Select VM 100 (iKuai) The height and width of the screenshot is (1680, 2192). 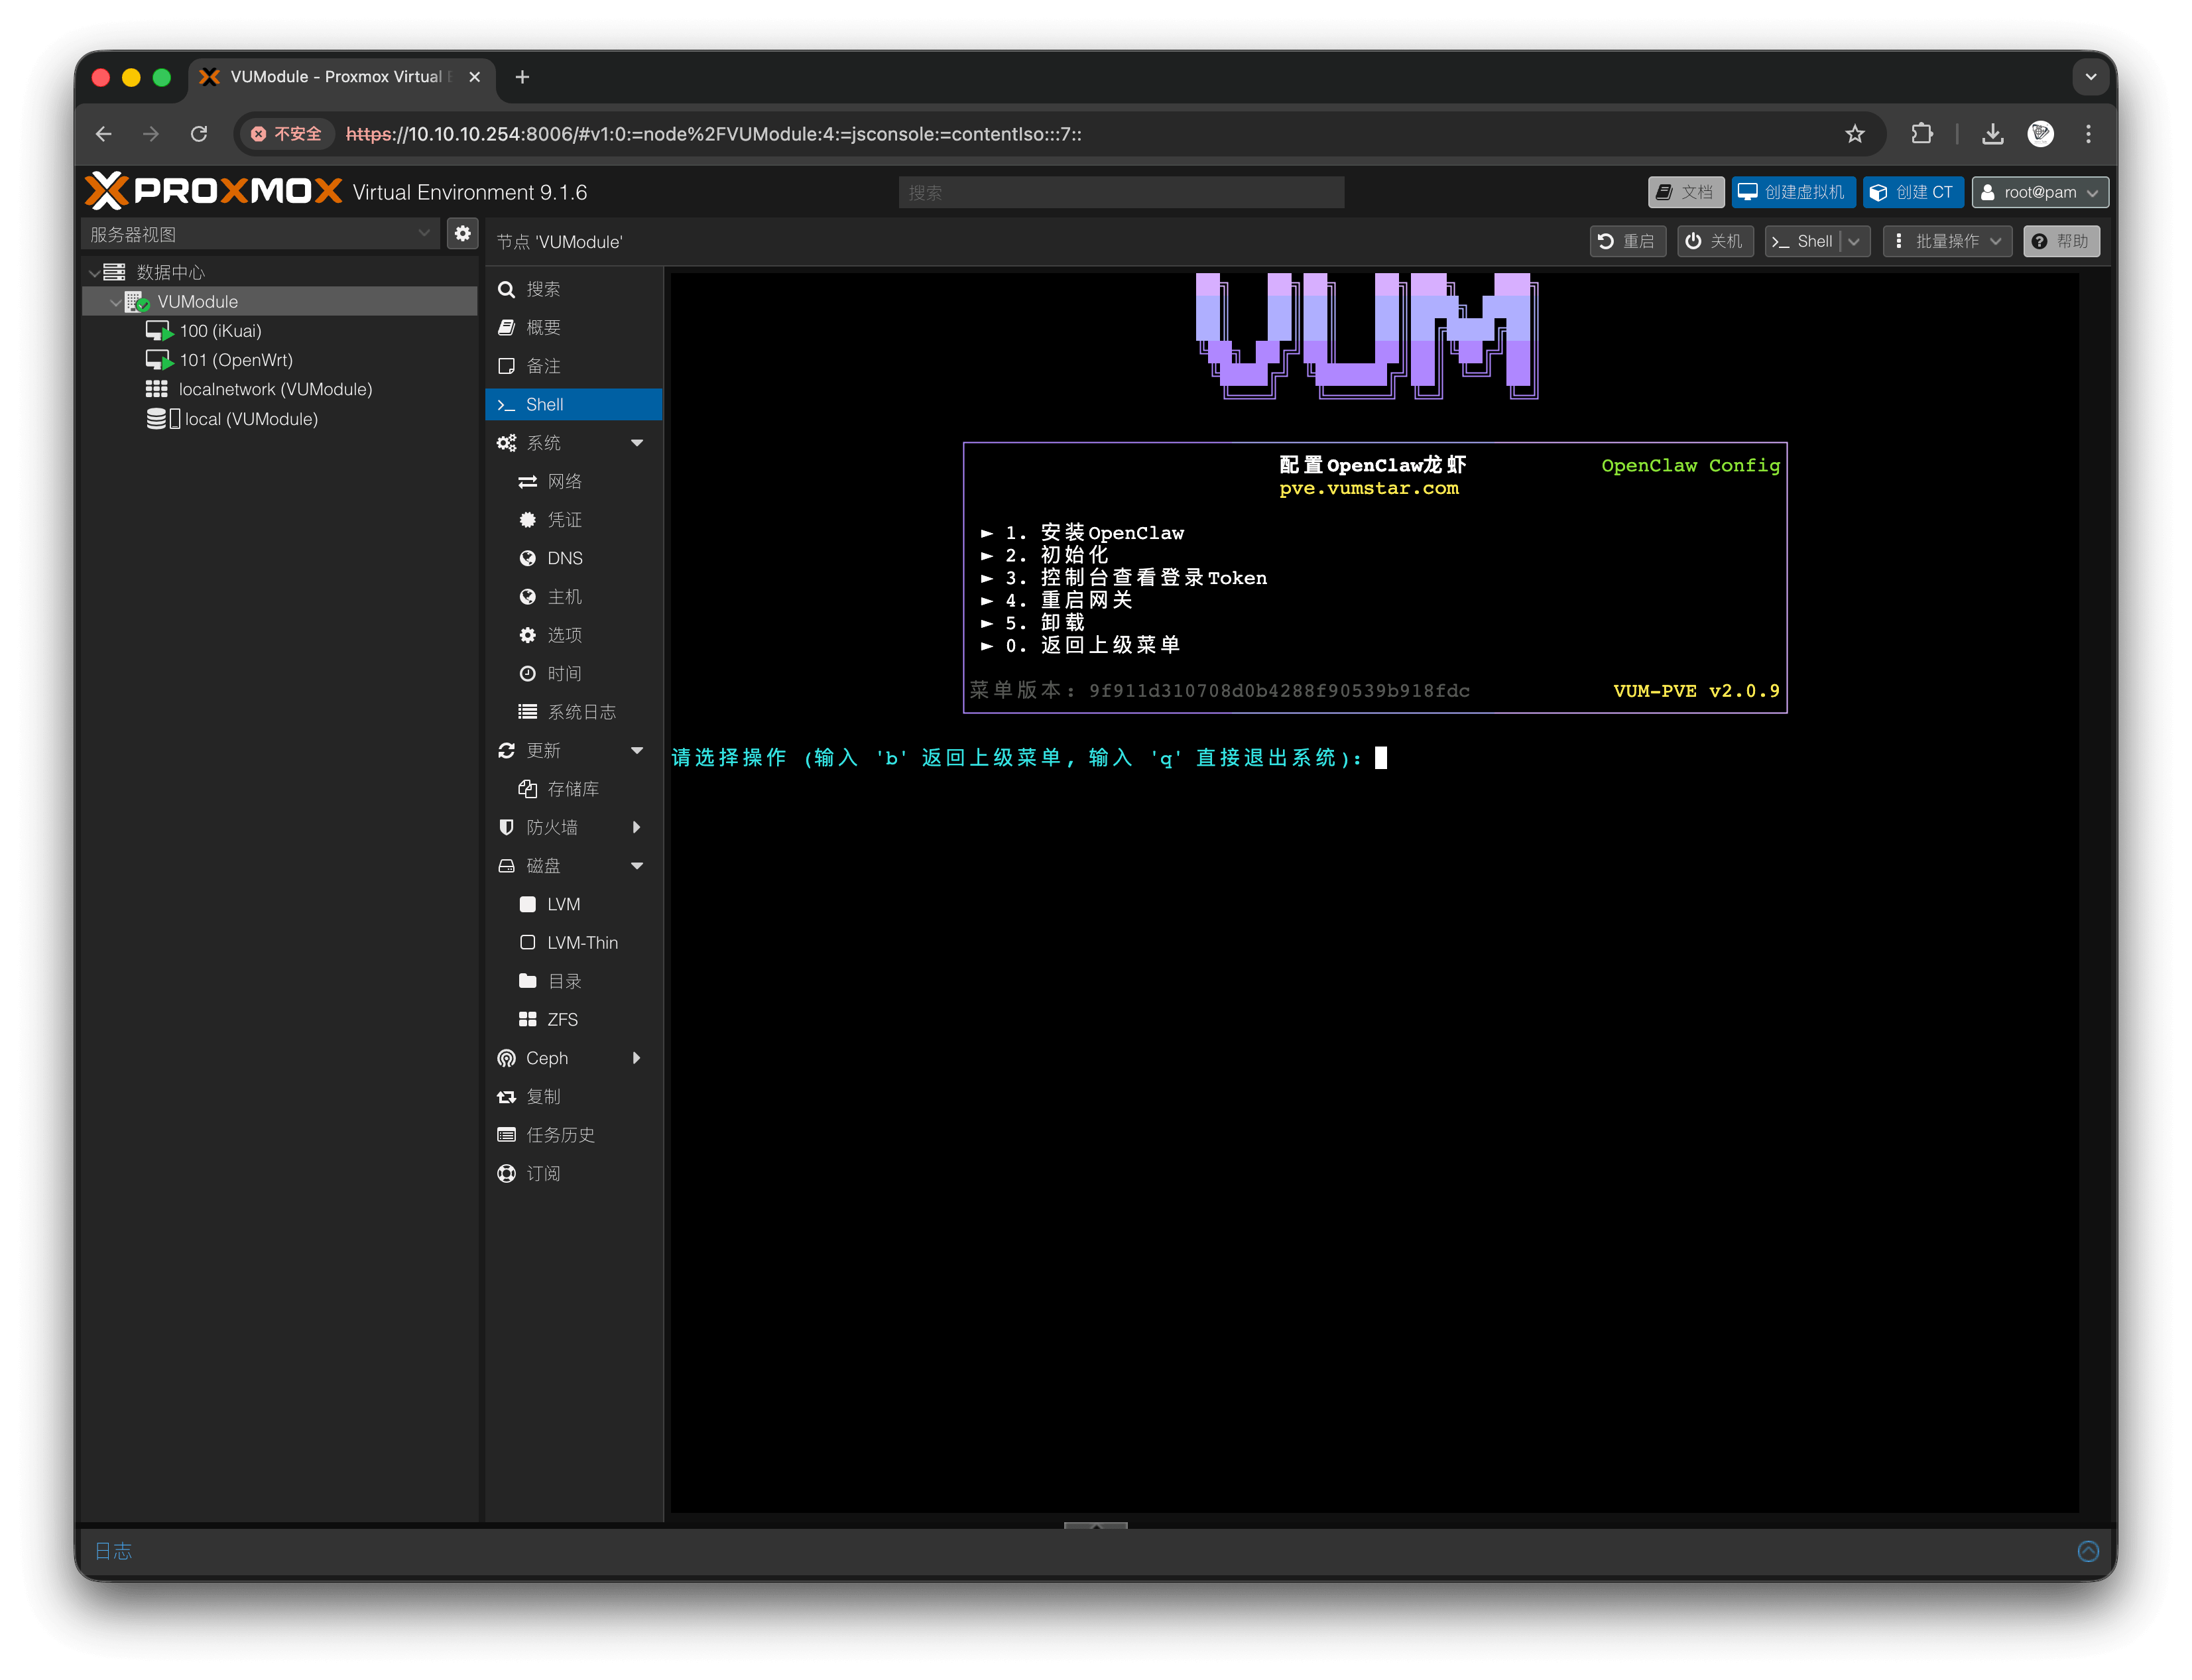pyautogui.click(x=220, y=331)
